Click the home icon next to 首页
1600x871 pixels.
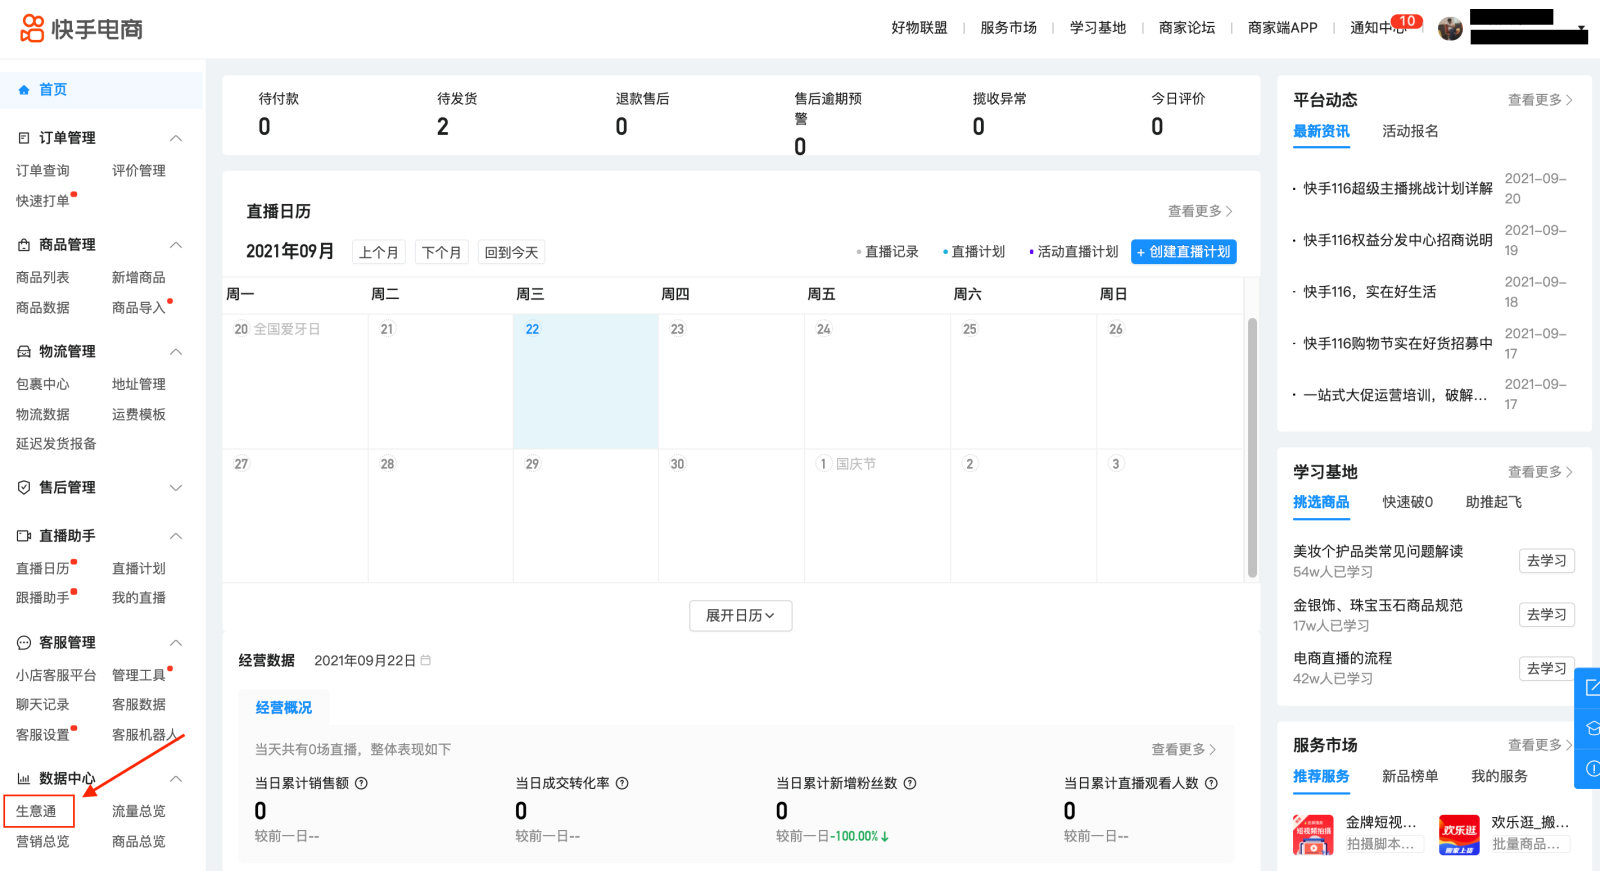pos(24,90)
